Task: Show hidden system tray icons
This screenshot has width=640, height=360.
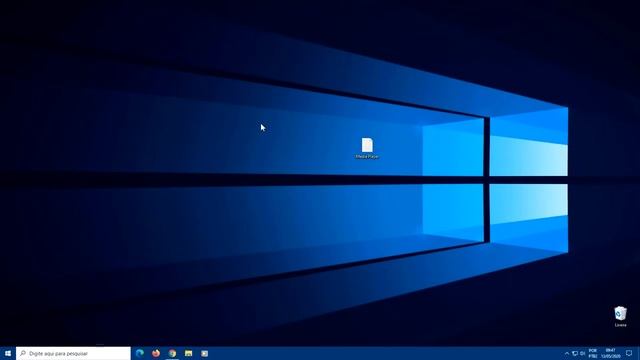Action: (x=567, y=353)
